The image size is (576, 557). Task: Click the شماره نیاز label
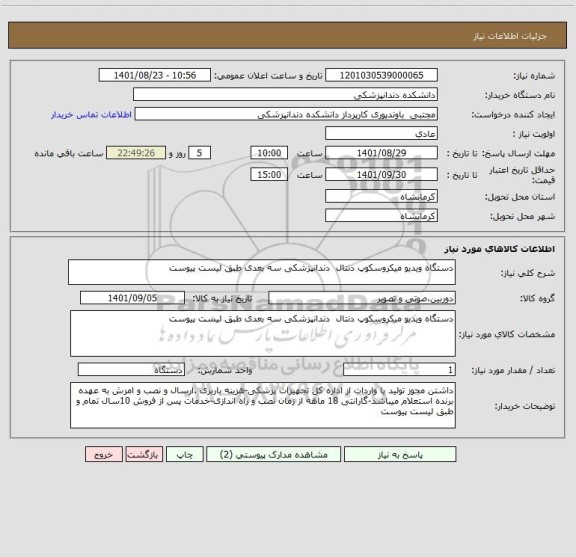[x=534, y=76]
